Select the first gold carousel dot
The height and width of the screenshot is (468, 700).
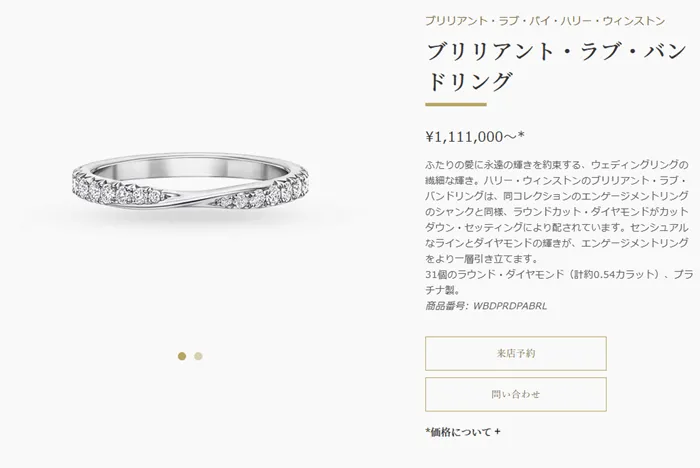click(182, 356)
